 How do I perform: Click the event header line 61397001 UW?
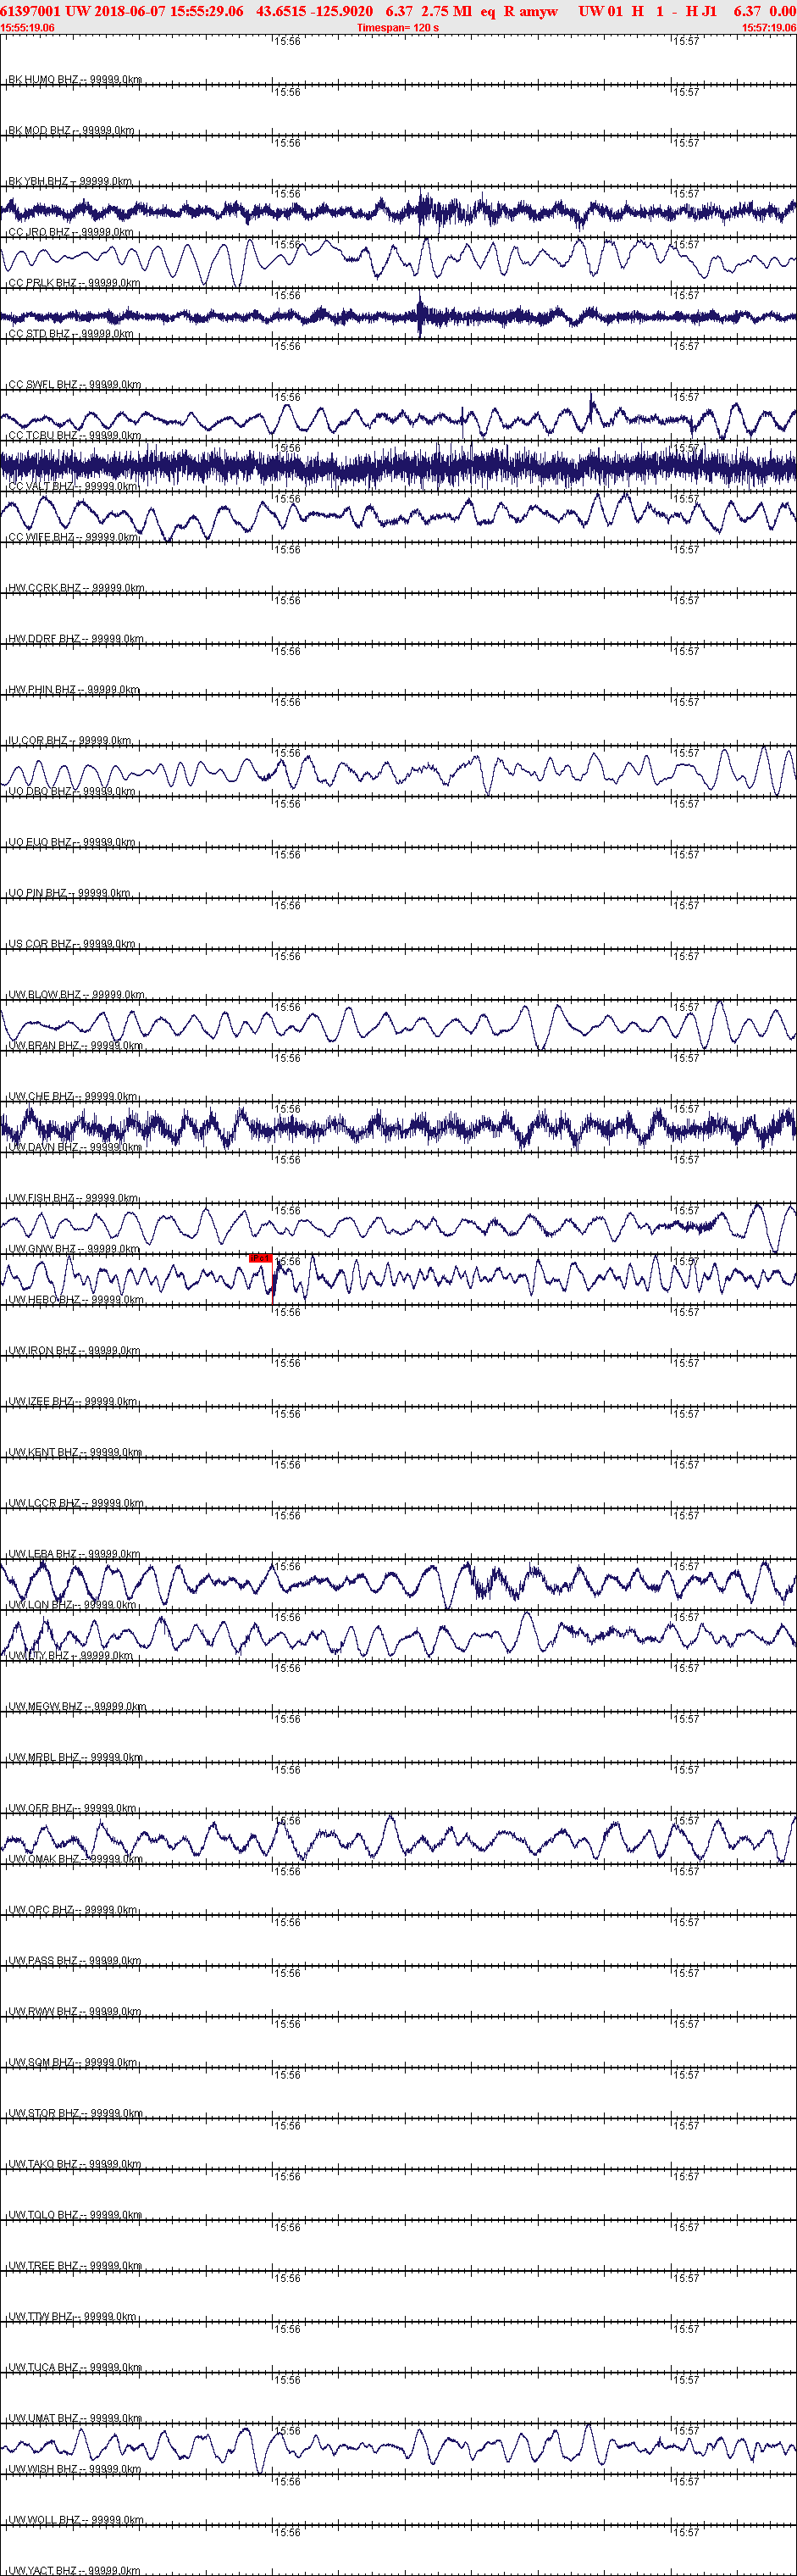398,10
